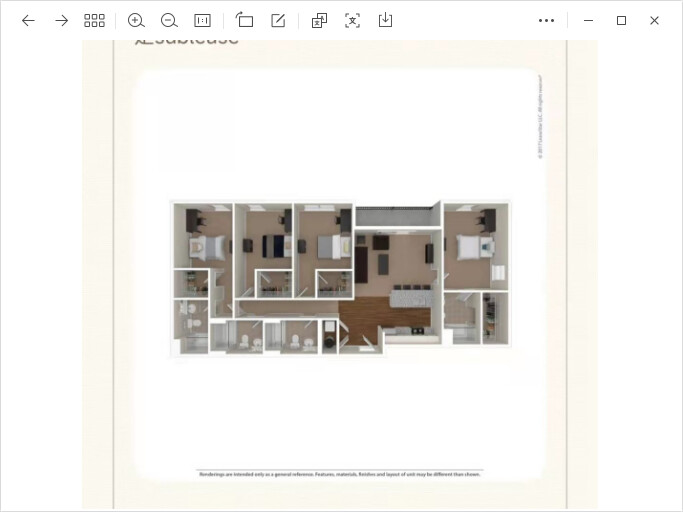The image size is (683, 512).
Task: Click the renderings disclaimer text below plan
Action: 339,474
